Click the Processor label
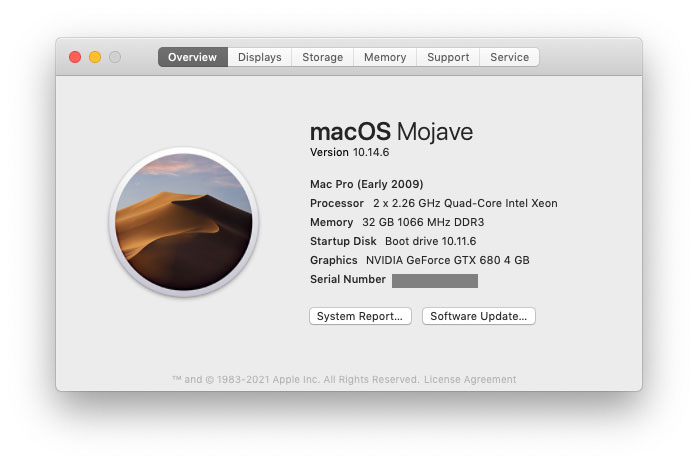This screenshot has height=465, width=698. click(x=337, y=203)
